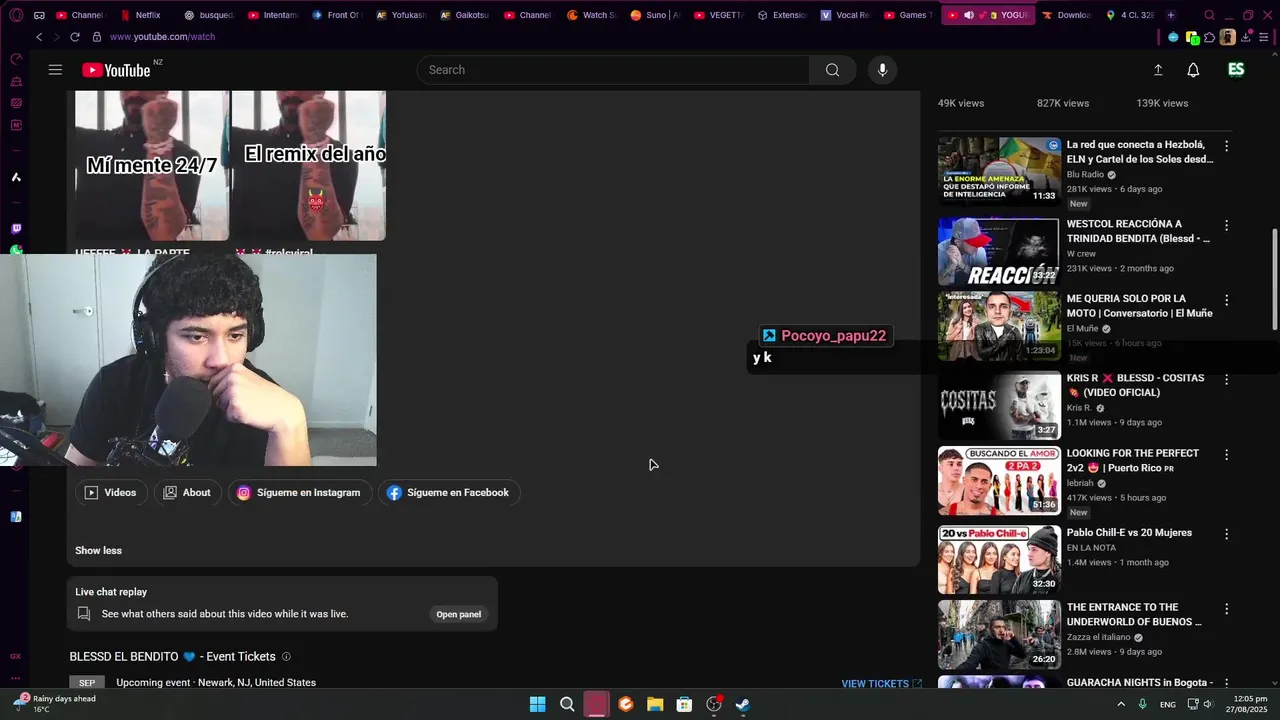Open options for Pablo Chill-E vs 20 Mujeres
The image size is (1280, 720).
pos(1226,534)
